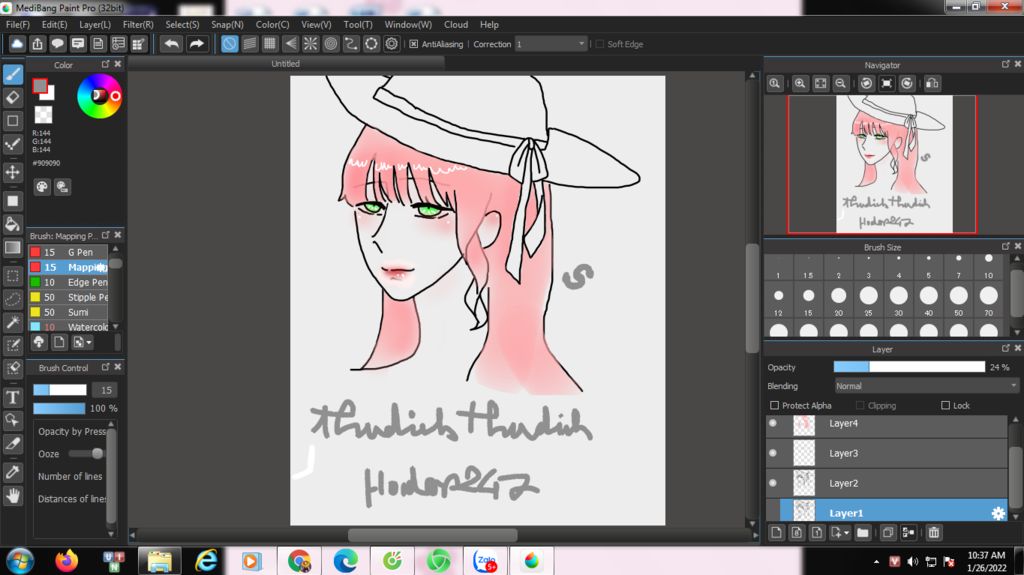The image size is (1024, 575).
Task: Enable radial snap guide
Action: click(x=310, y=44)
